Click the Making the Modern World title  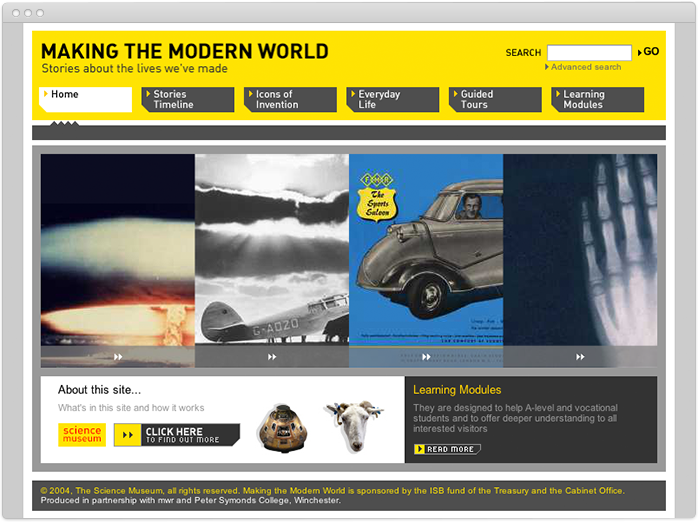pyautogui.click(x=185, y=51)
